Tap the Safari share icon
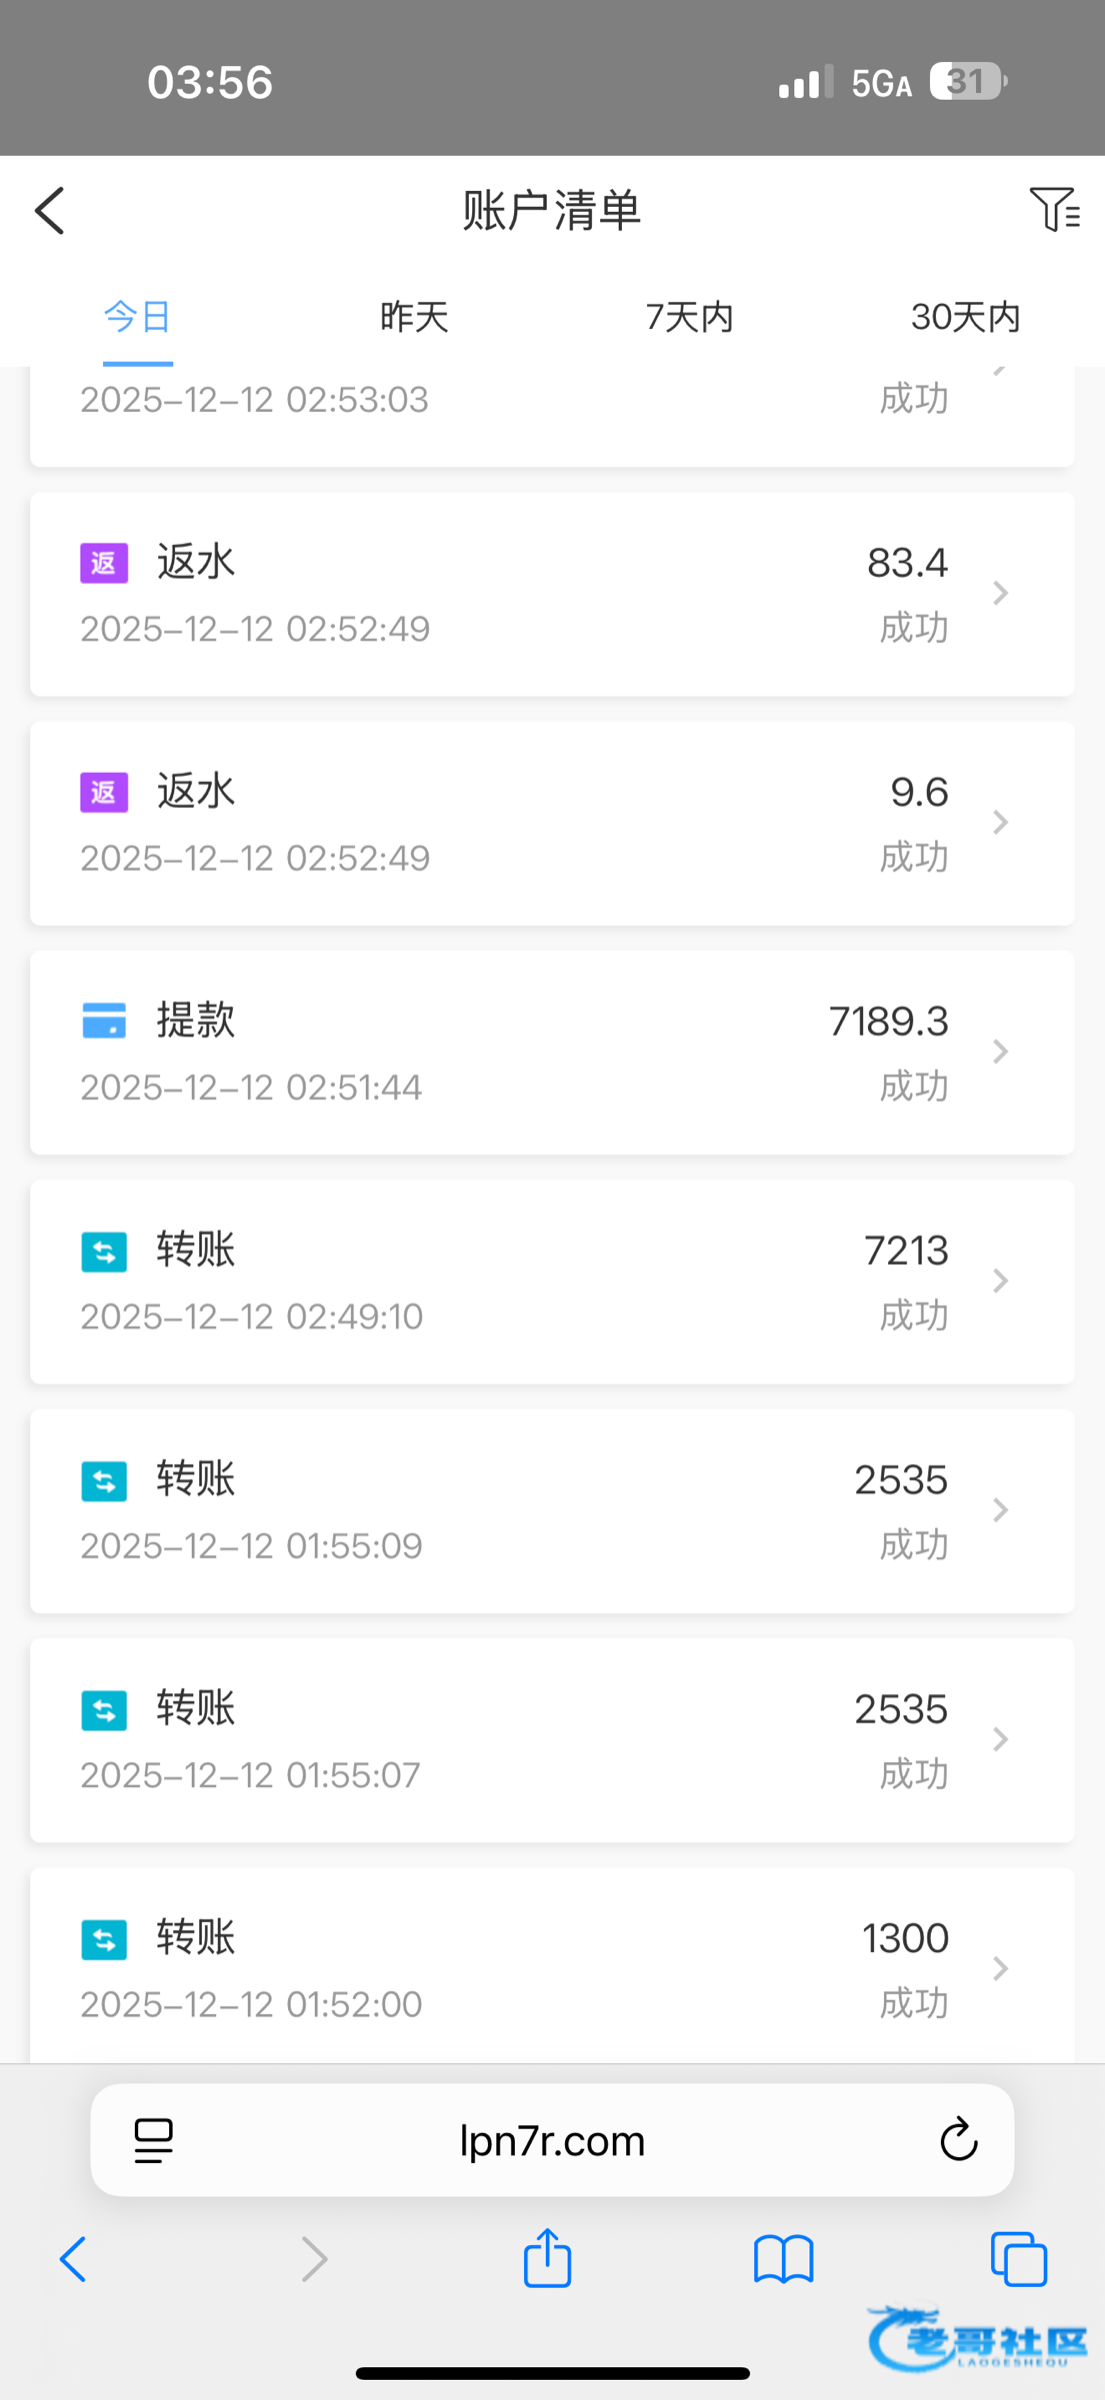Image resolution: width=1105 pixels, height=2400 pixels. coord(547,2258)
